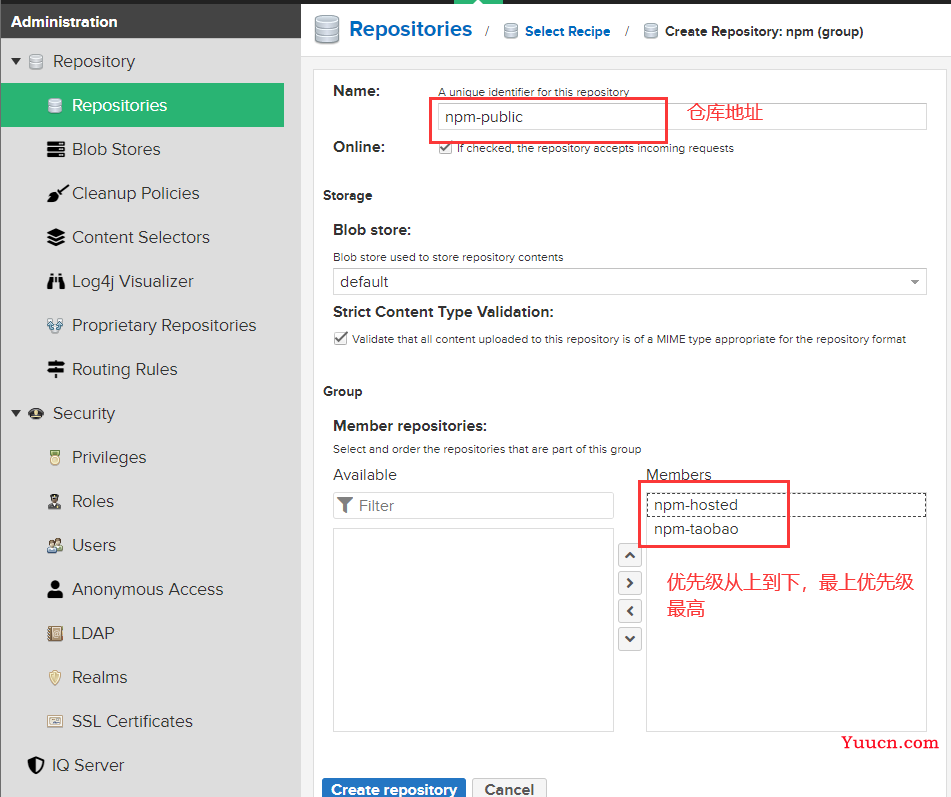Click the move-down arrow for member order
This screenshot has height=797, width=951.
click(x=630, y=639)
